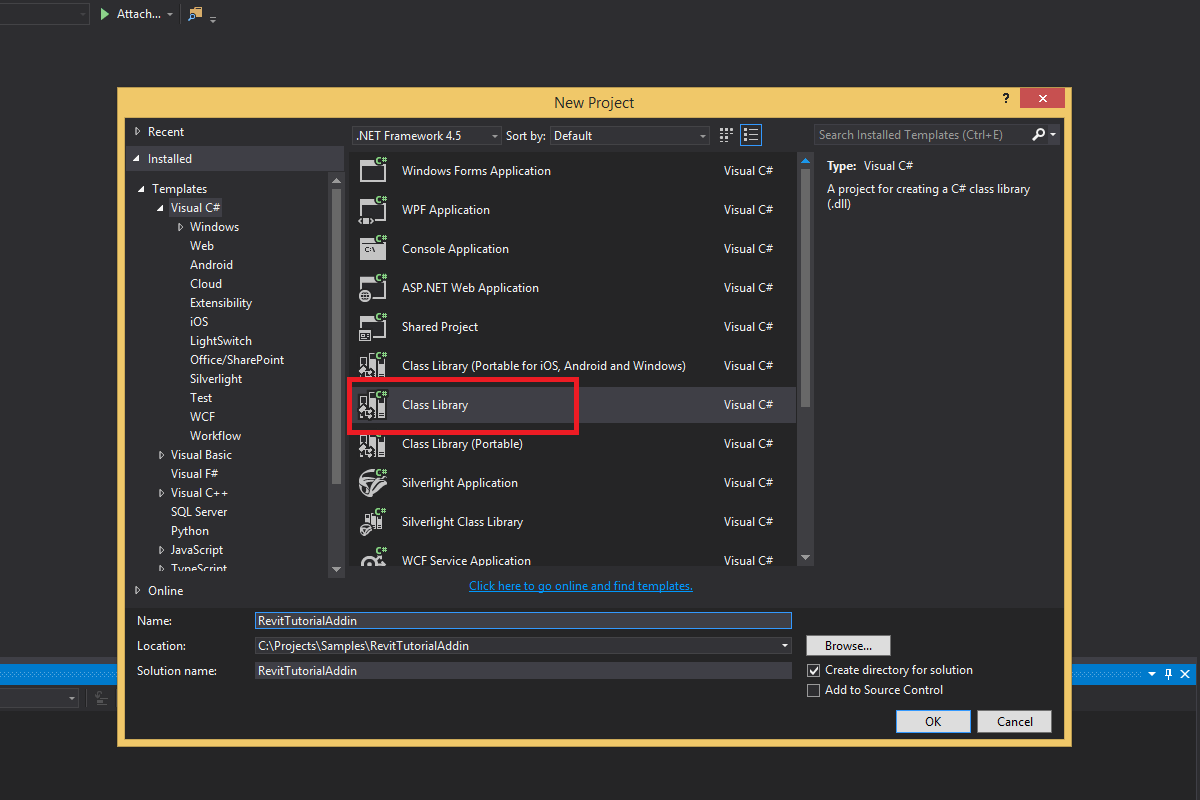Expand the Recent section
The width and height of the screenshot is (1200, 800).
[138, 132]
